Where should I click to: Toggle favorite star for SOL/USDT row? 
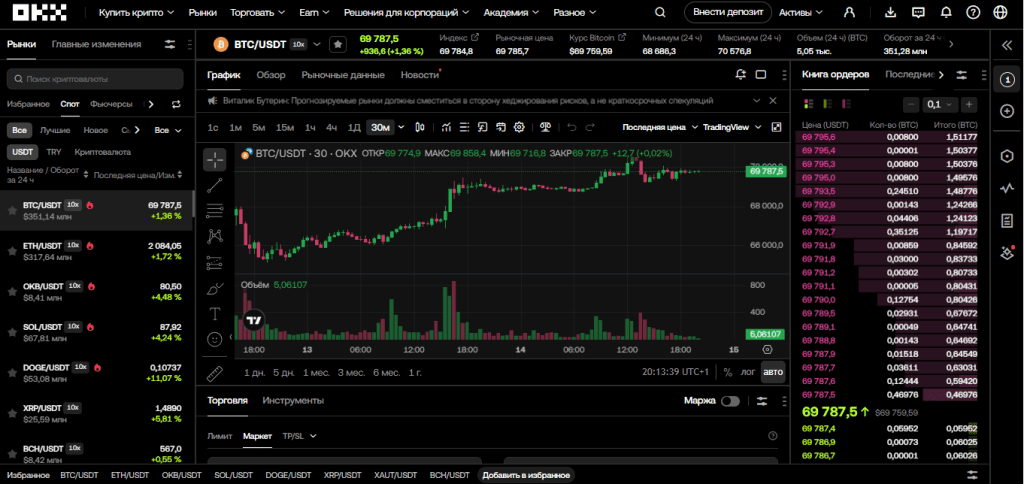pos(11,332)
